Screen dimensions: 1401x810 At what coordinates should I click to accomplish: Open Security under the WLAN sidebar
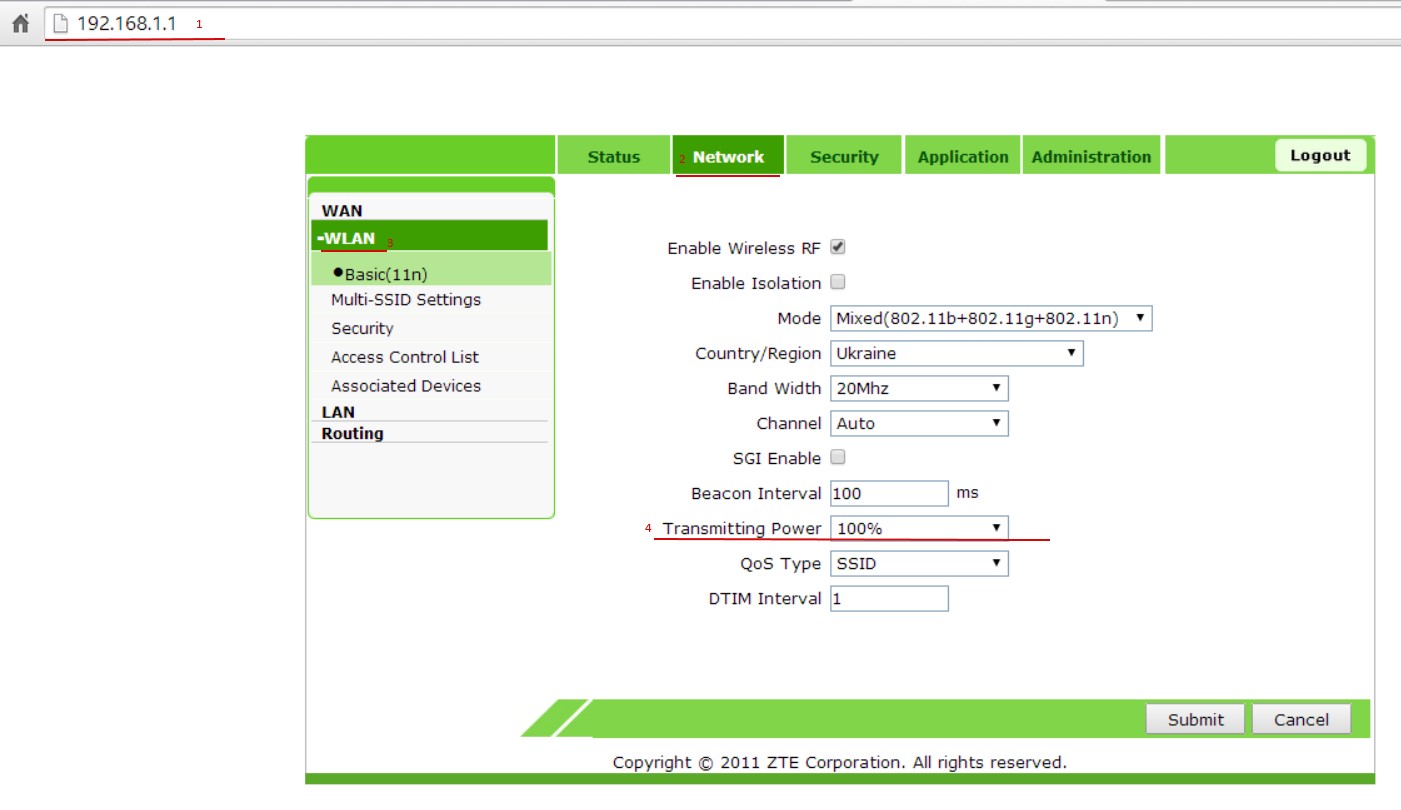coord(362,329)
